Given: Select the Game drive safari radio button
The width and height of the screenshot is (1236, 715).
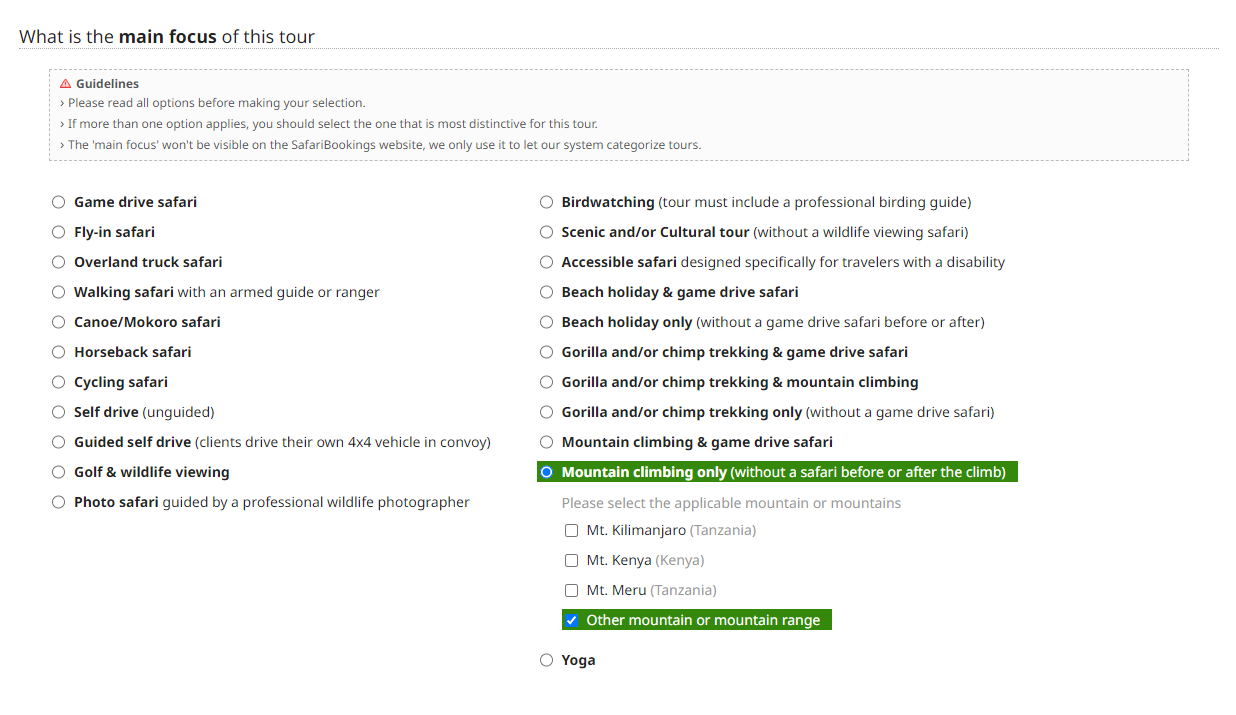Looking at the screenshot, I should click(x=59, y=202).
